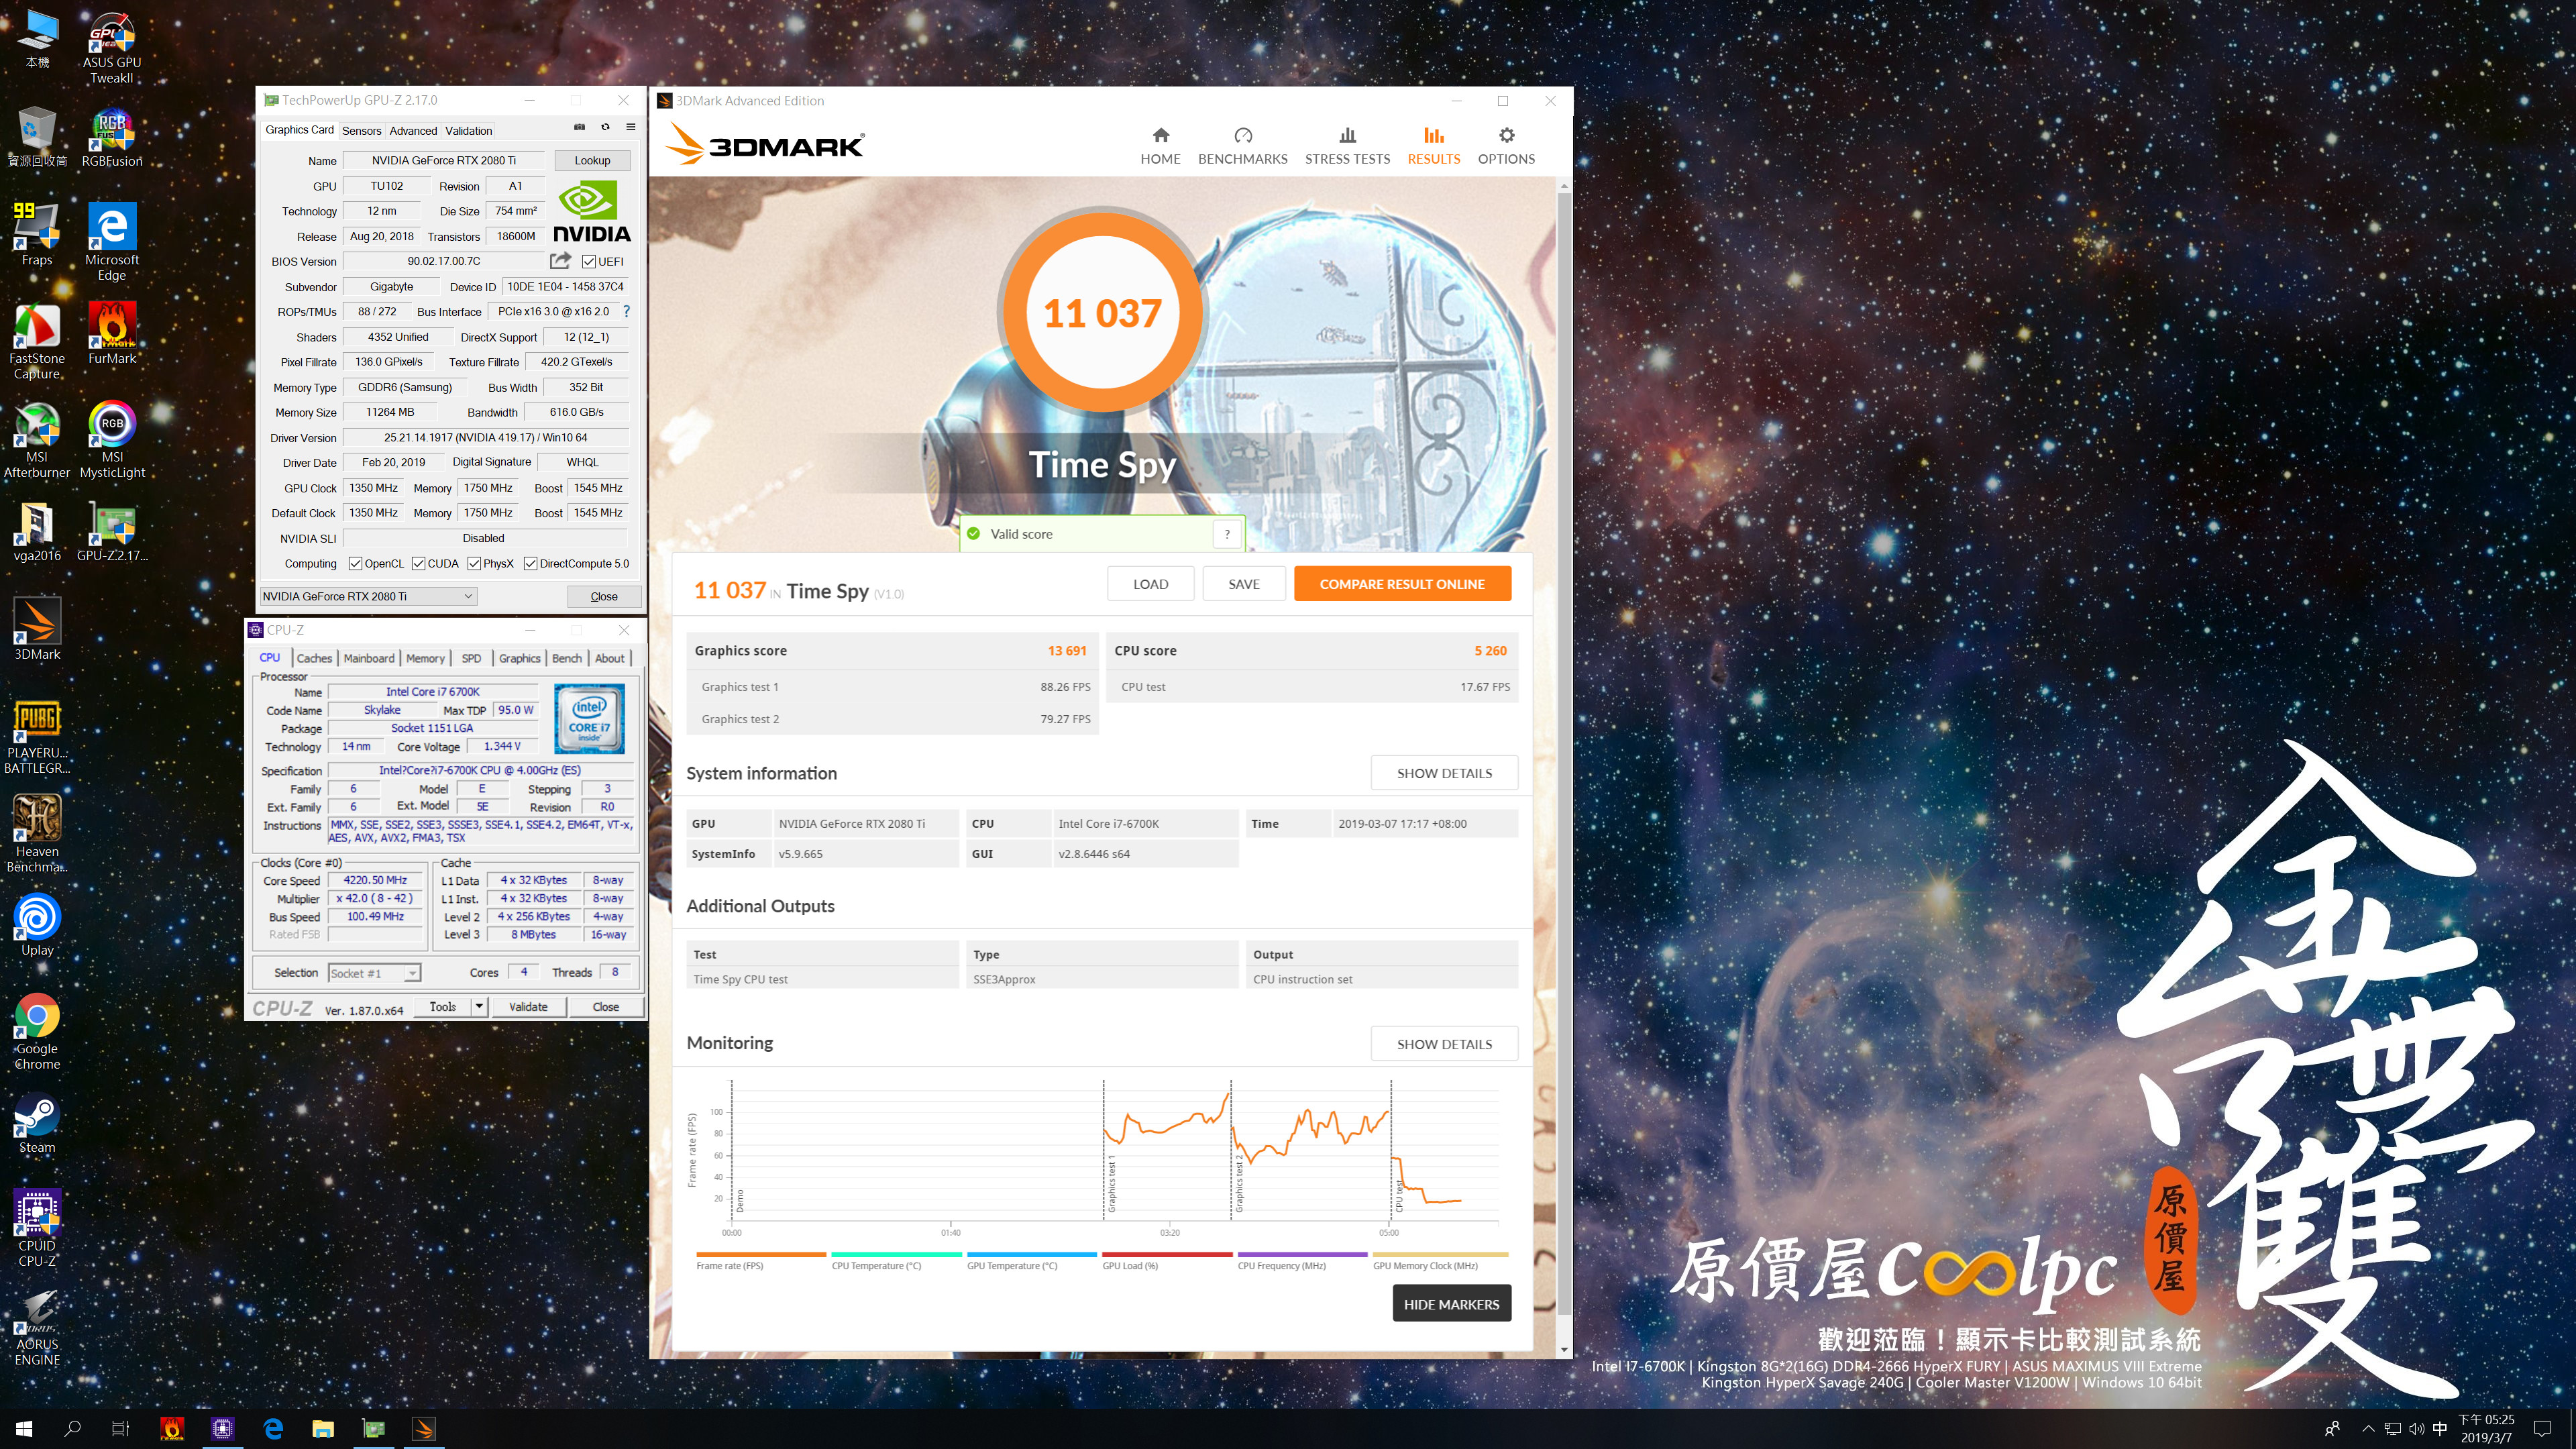The image size is (2576, 1449).
Task: Open CPU-Z Mainboard tab
Action: (x=369, y=658)
